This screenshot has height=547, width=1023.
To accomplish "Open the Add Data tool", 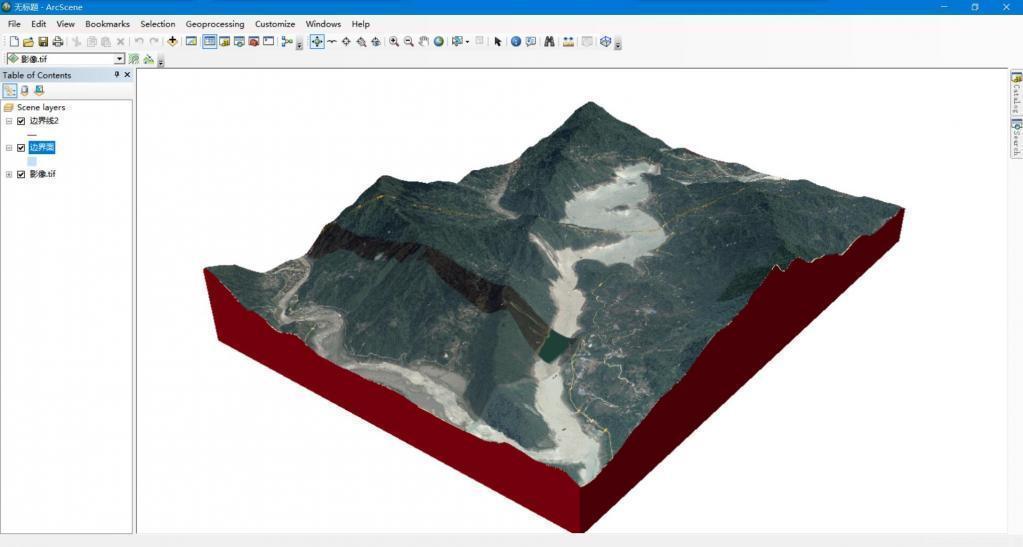I will coord(172,41).
